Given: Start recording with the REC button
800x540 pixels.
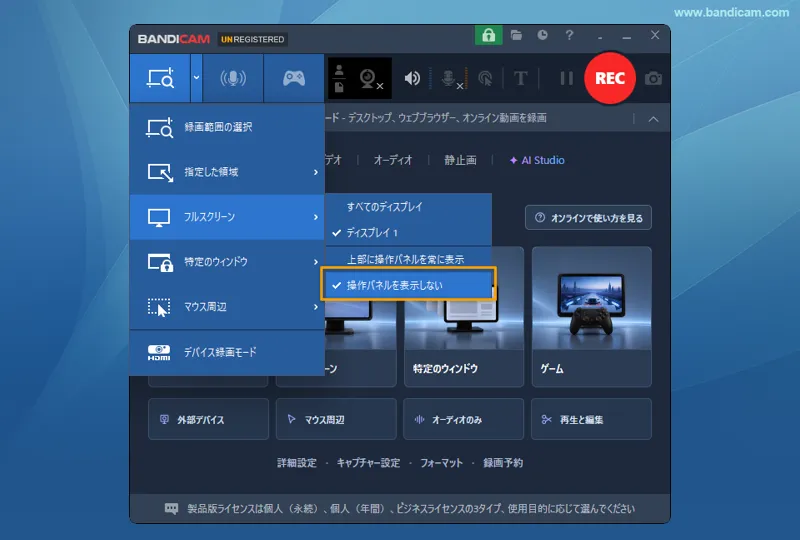Looking at the screenshot, I should [x=610, y=78].
